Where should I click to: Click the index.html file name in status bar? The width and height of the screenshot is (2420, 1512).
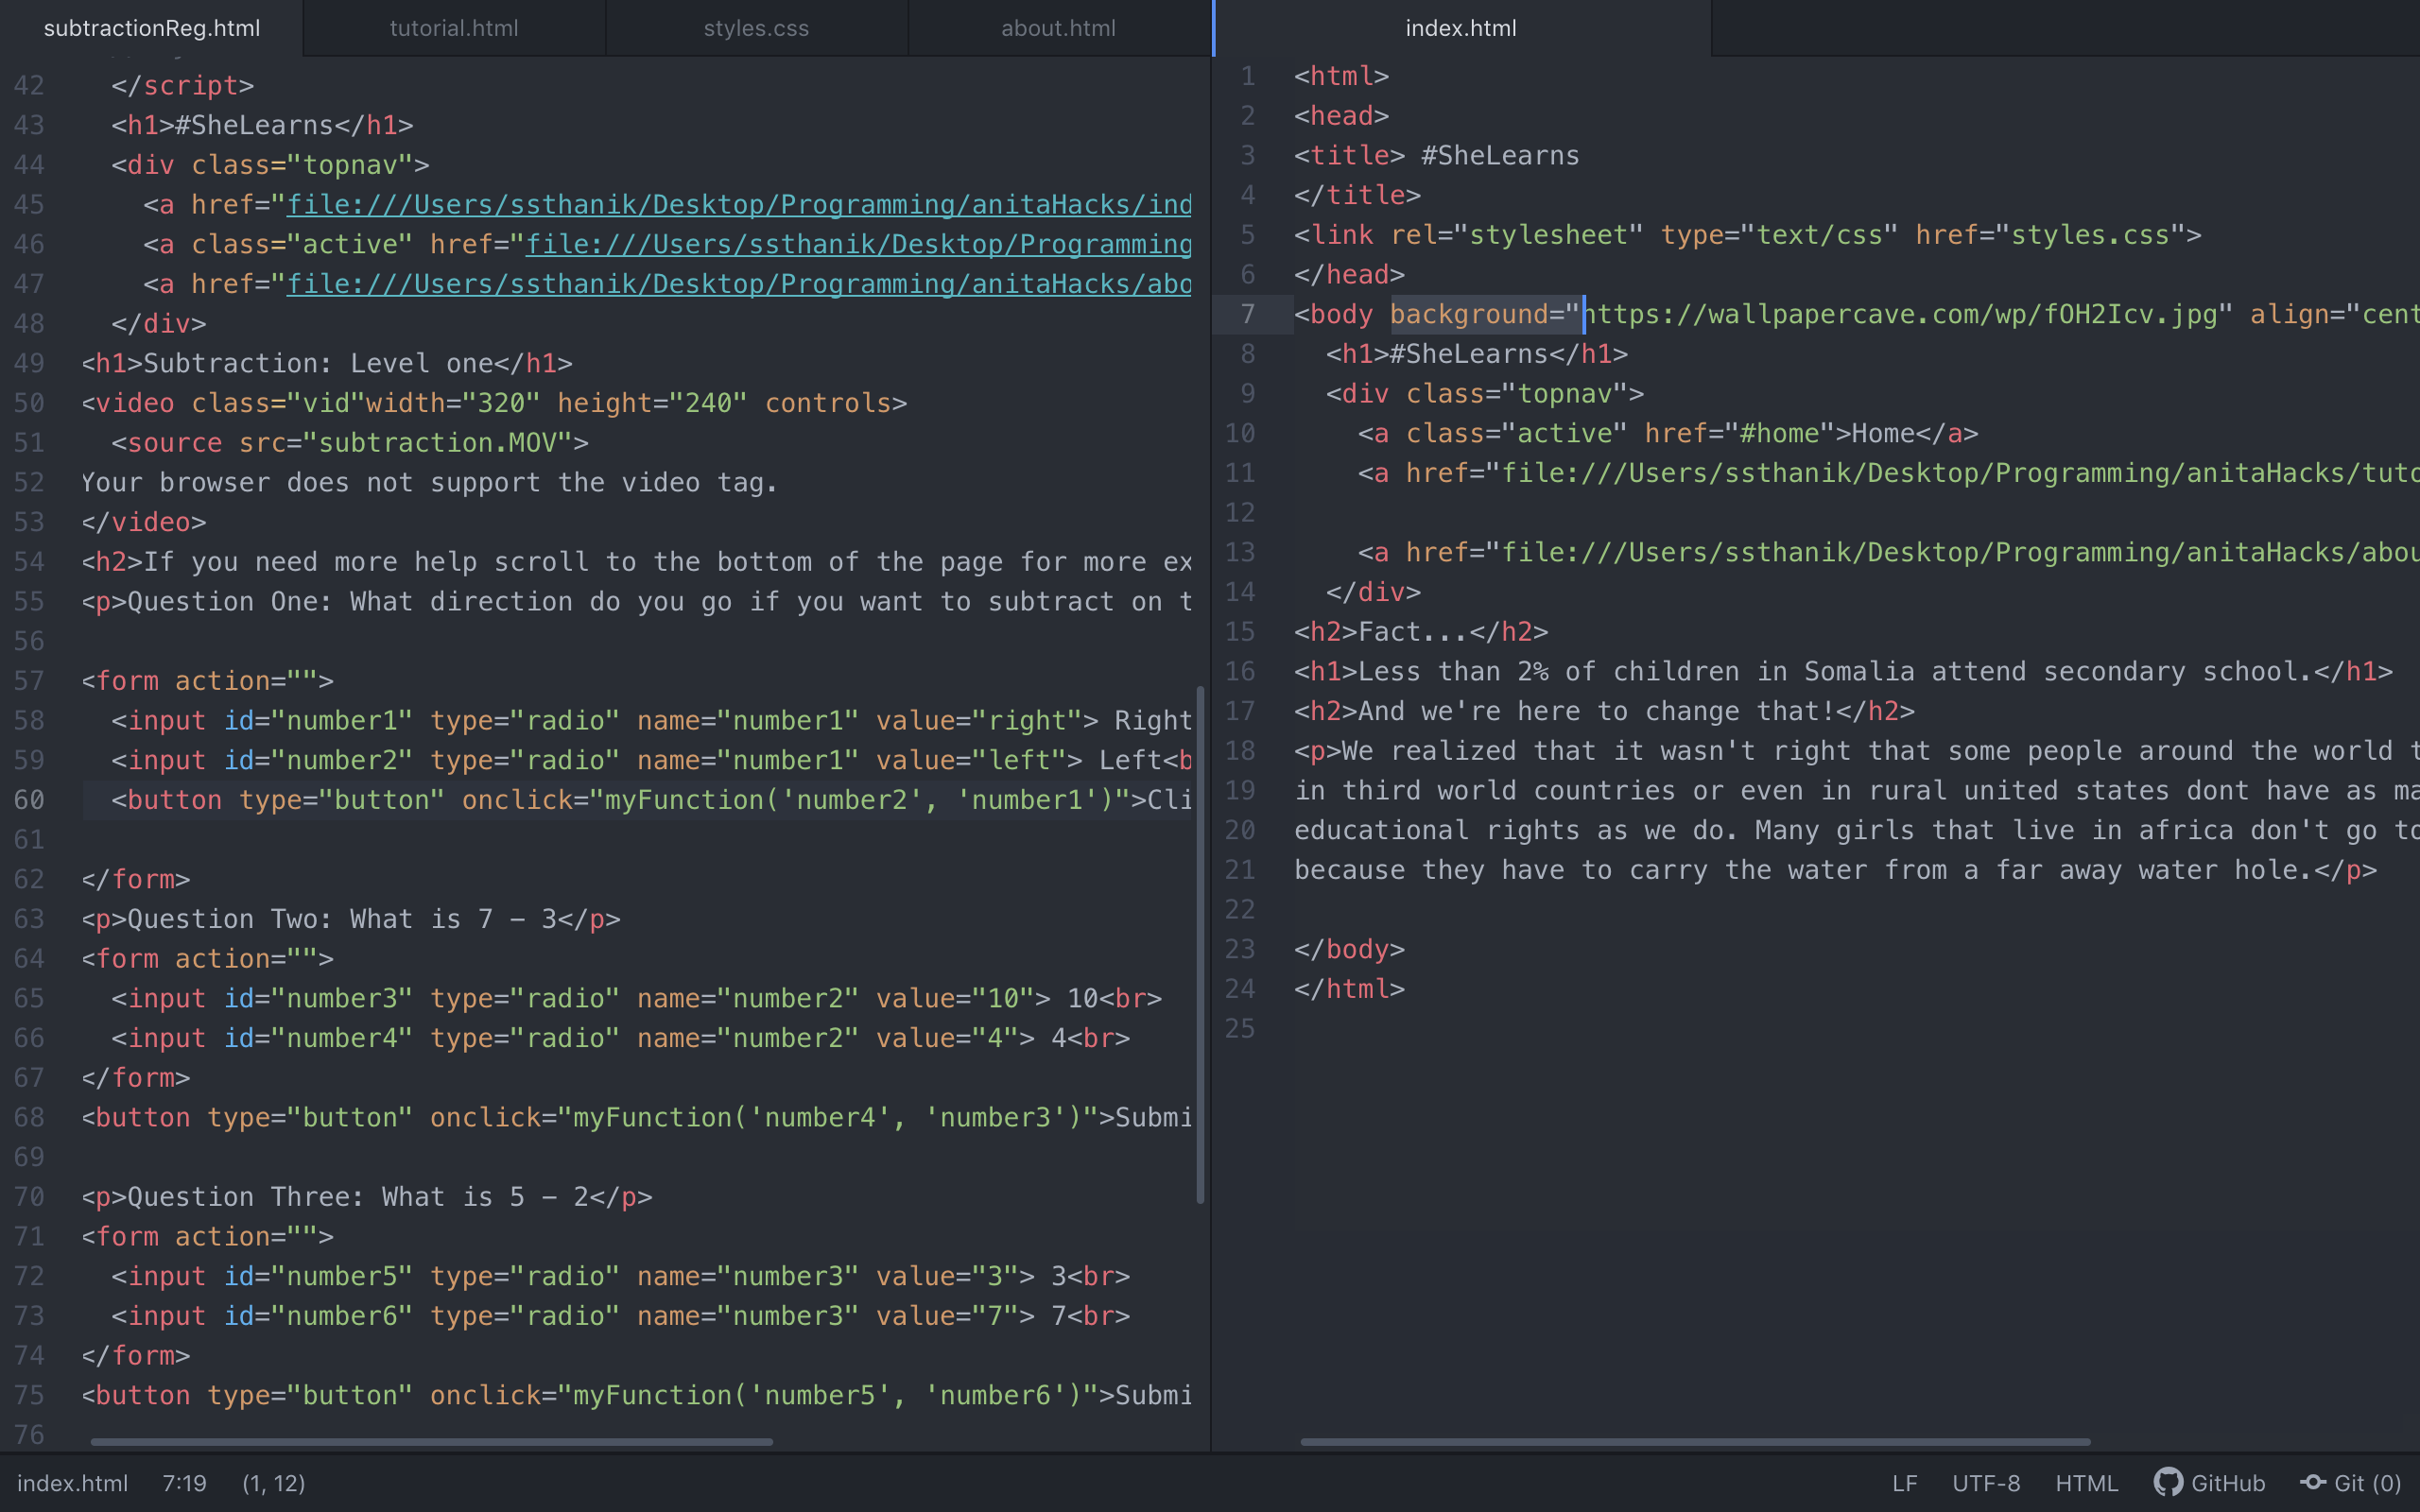pyautogui.click(x=72, y=1483)
